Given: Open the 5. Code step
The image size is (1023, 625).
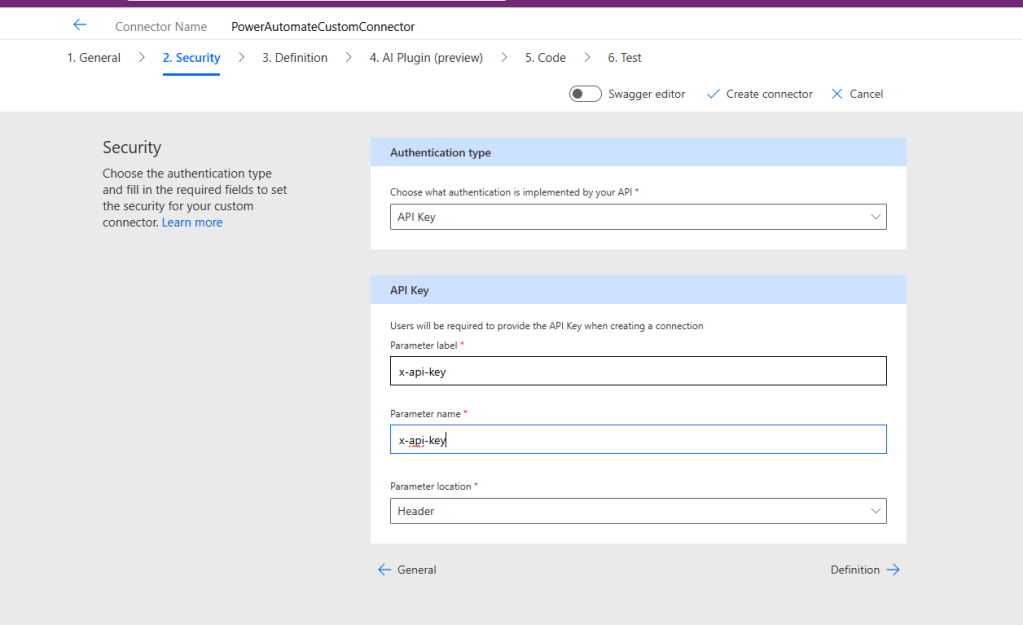Looking at the screenshot, I should tap(545, 57).
